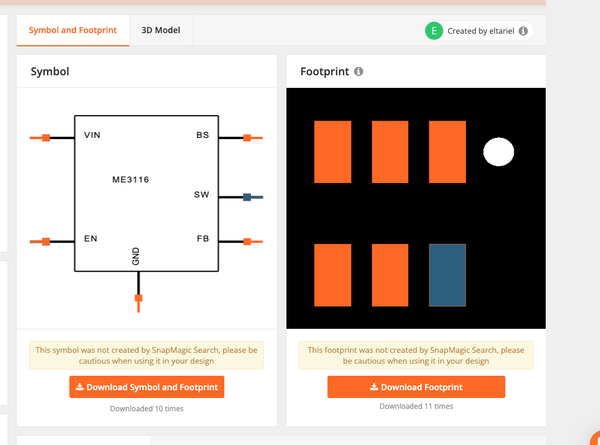Click the ME3116 symbol body
This screenshot has width=600, height=445.
coord(147,193)
